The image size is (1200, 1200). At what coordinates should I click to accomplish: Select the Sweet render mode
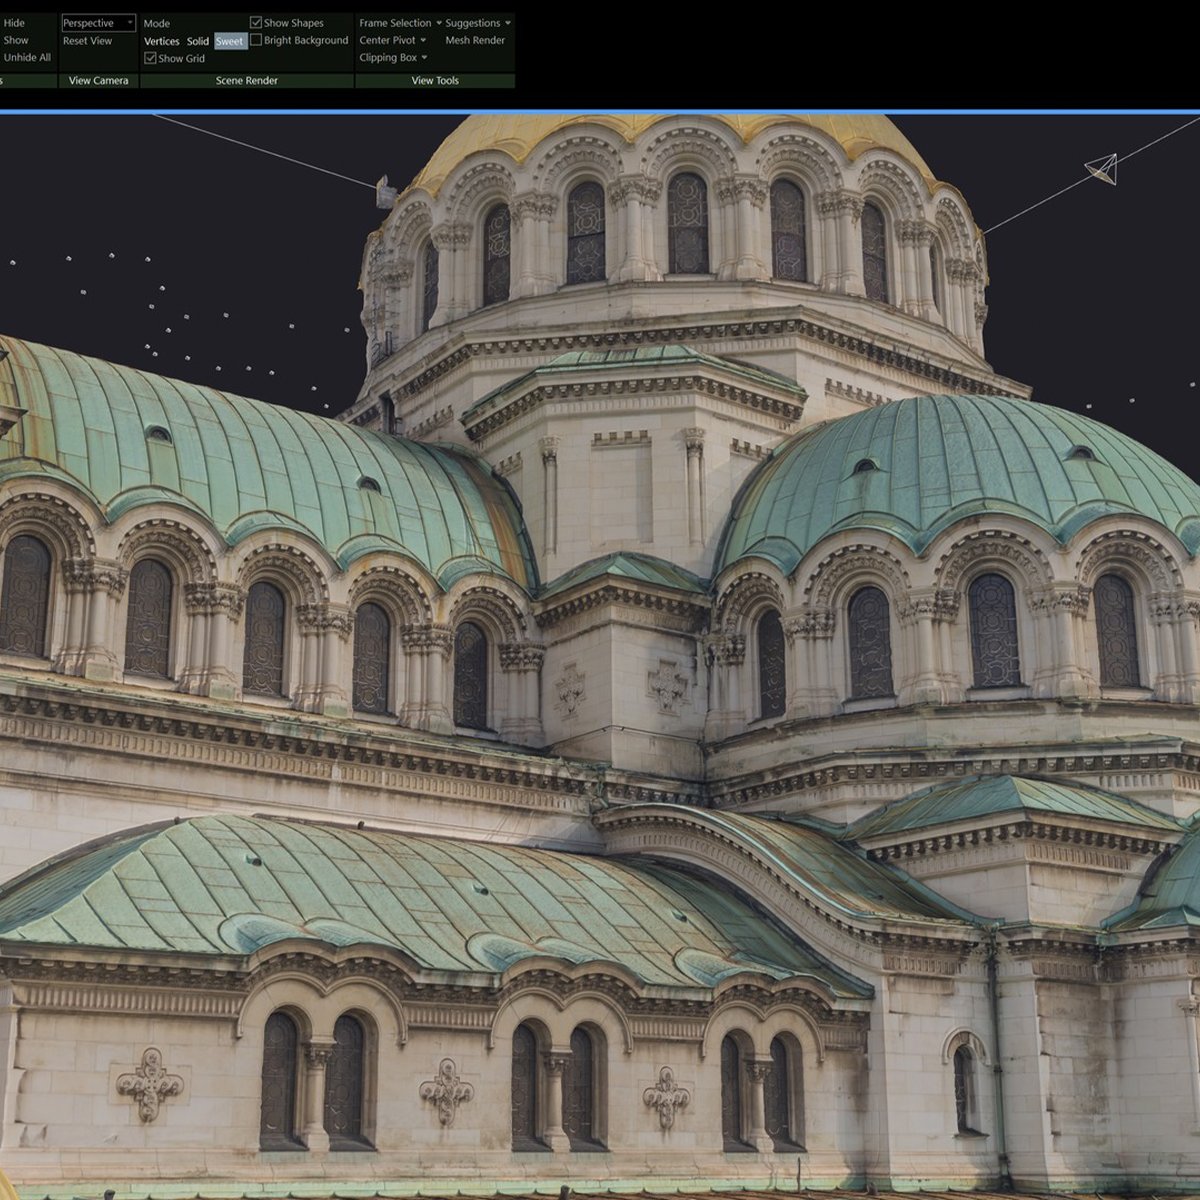(229, 41)
